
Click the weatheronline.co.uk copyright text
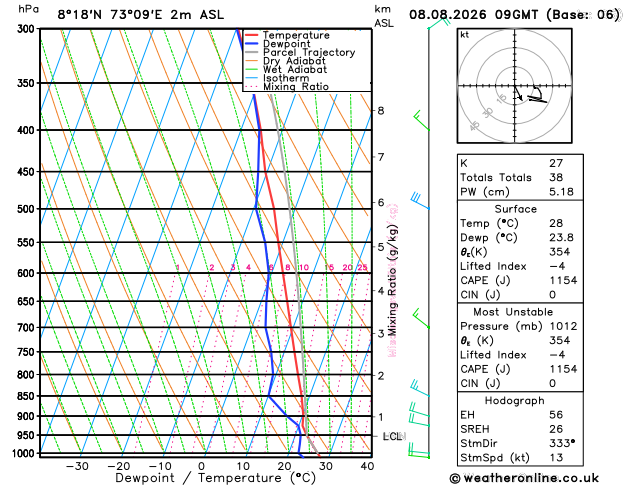point(524,478)
